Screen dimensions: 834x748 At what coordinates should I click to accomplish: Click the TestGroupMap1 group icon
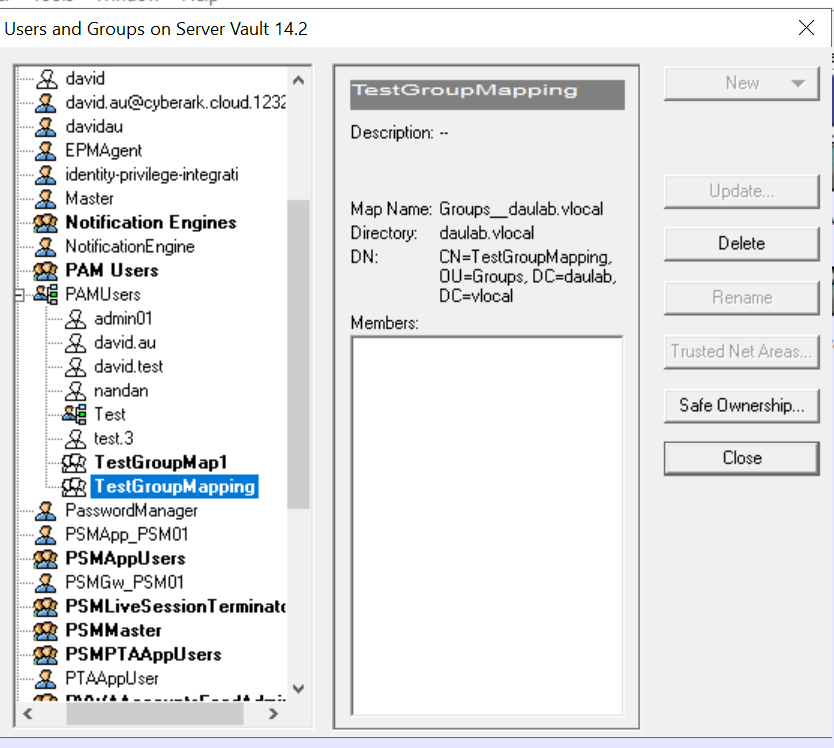[74, 462]
